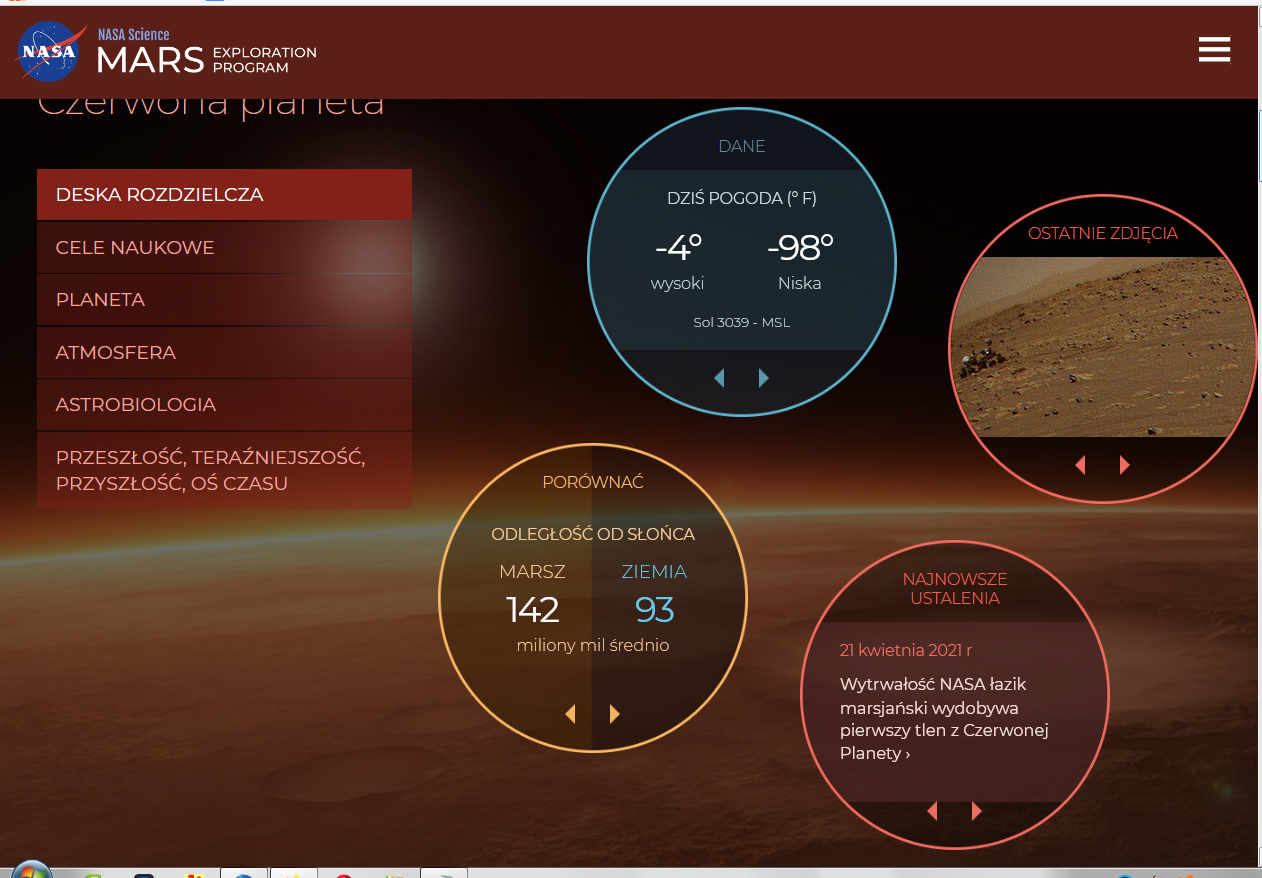Click the MARSZ column label
The image size is (1262, 878).
[x=532, y=572]
